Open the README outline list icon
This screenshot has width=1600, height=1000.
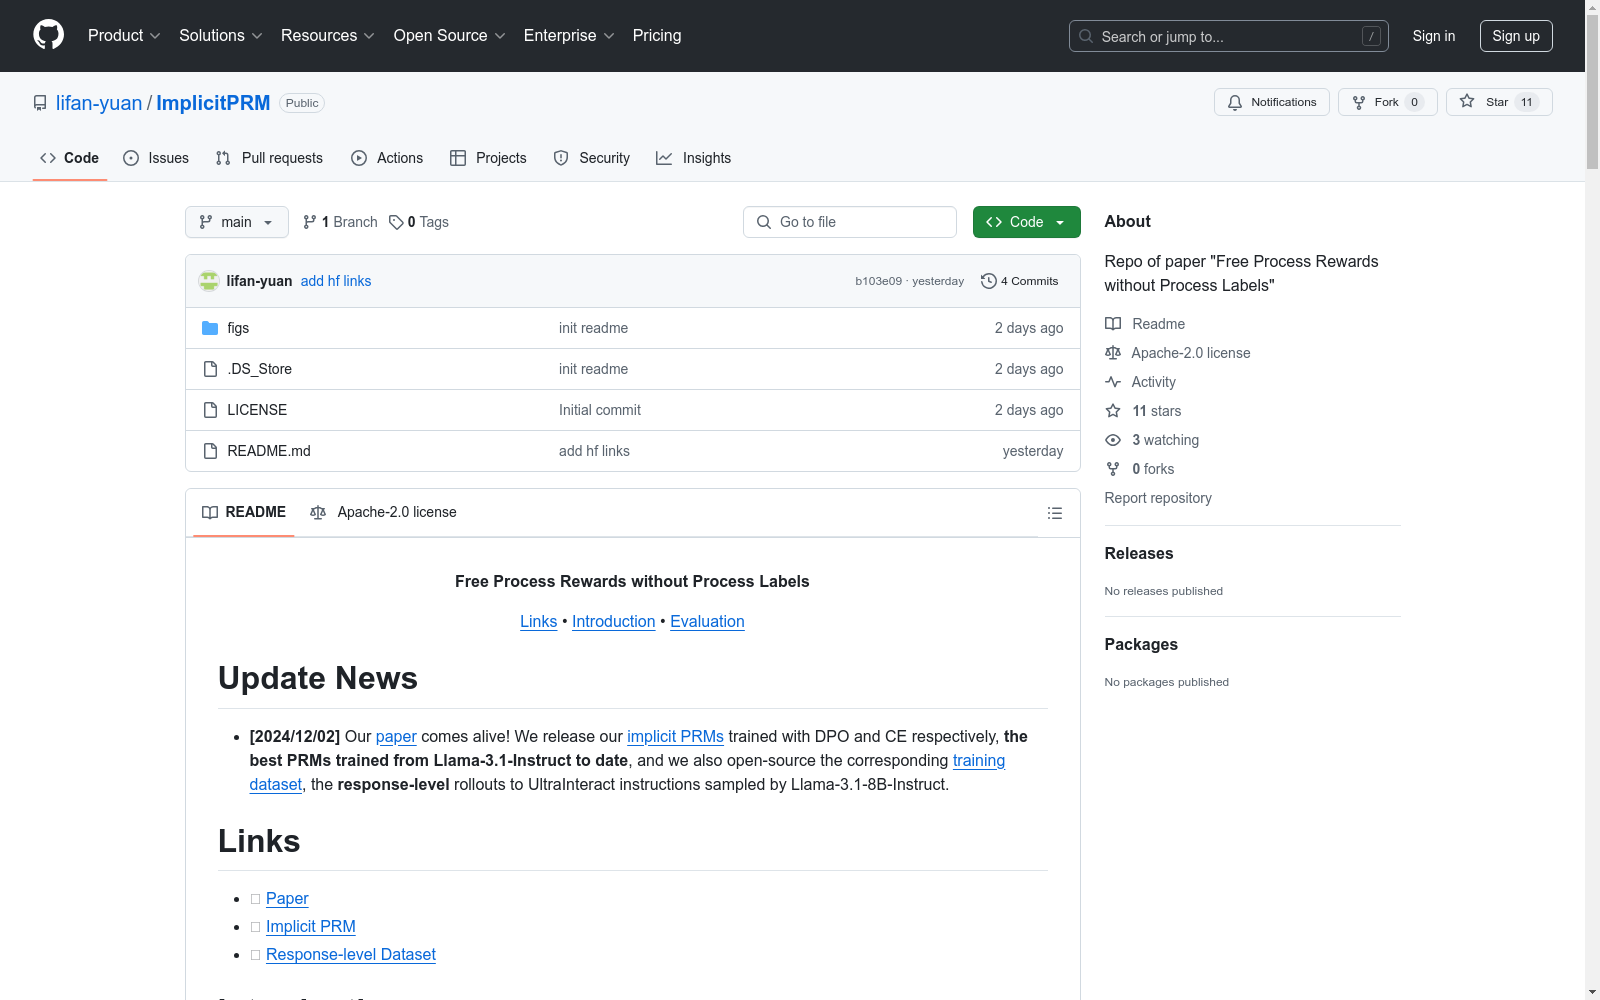(x=1055, y=513)
